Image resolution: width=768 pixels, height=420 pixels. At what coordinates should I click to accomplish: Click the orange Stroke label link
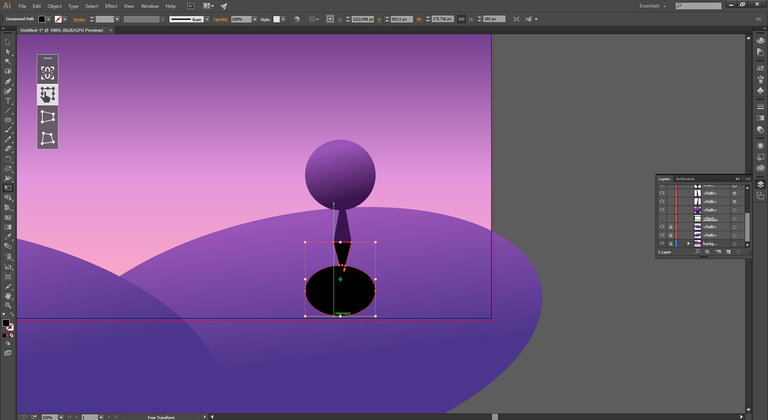pos(79,19)
